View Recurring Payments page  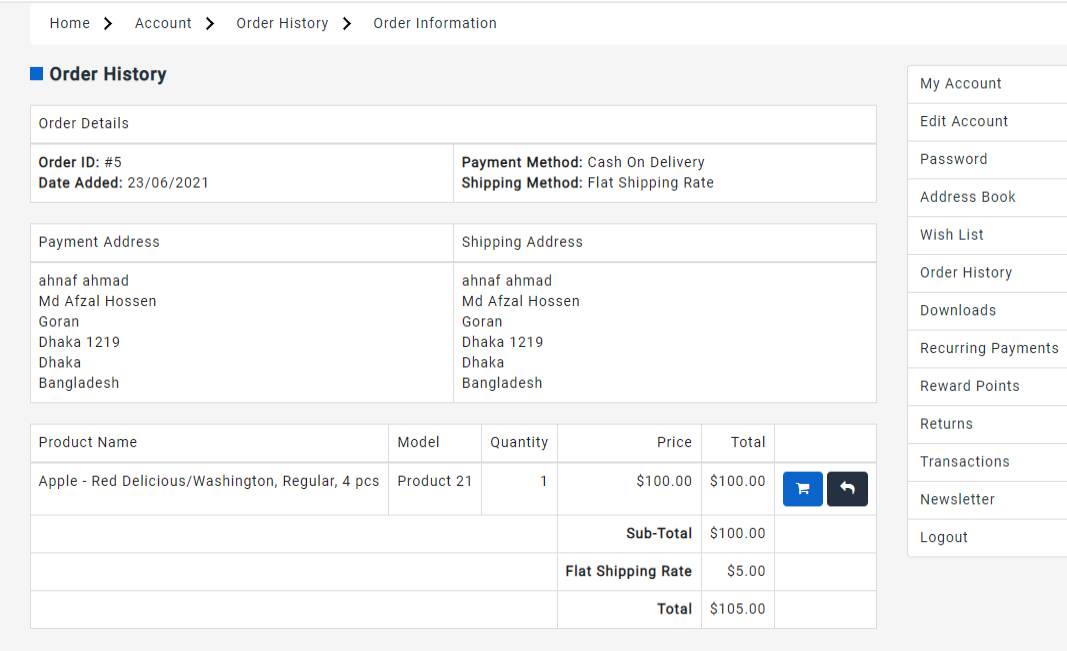(989, 349)
